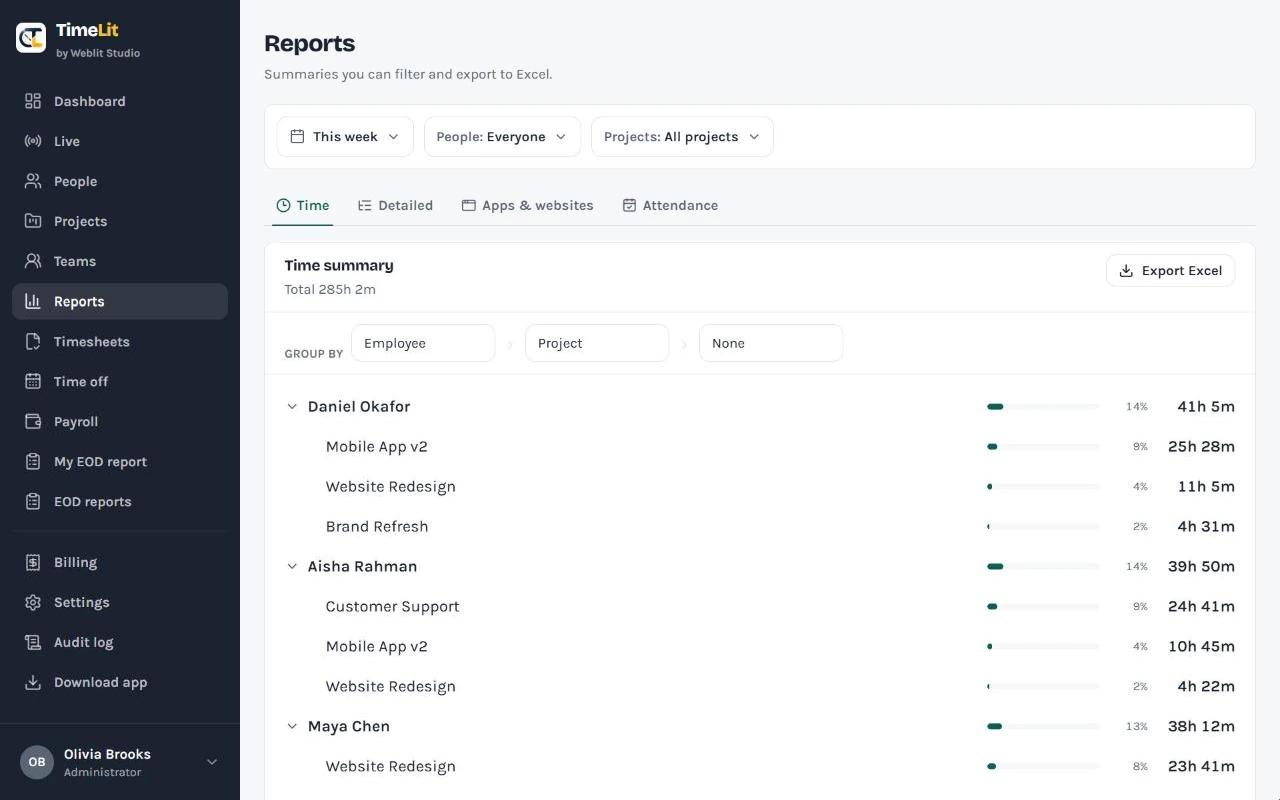This screenshot has width=1280, height=800.
Task: Click the Billing dollar icon
Action: 33,562
